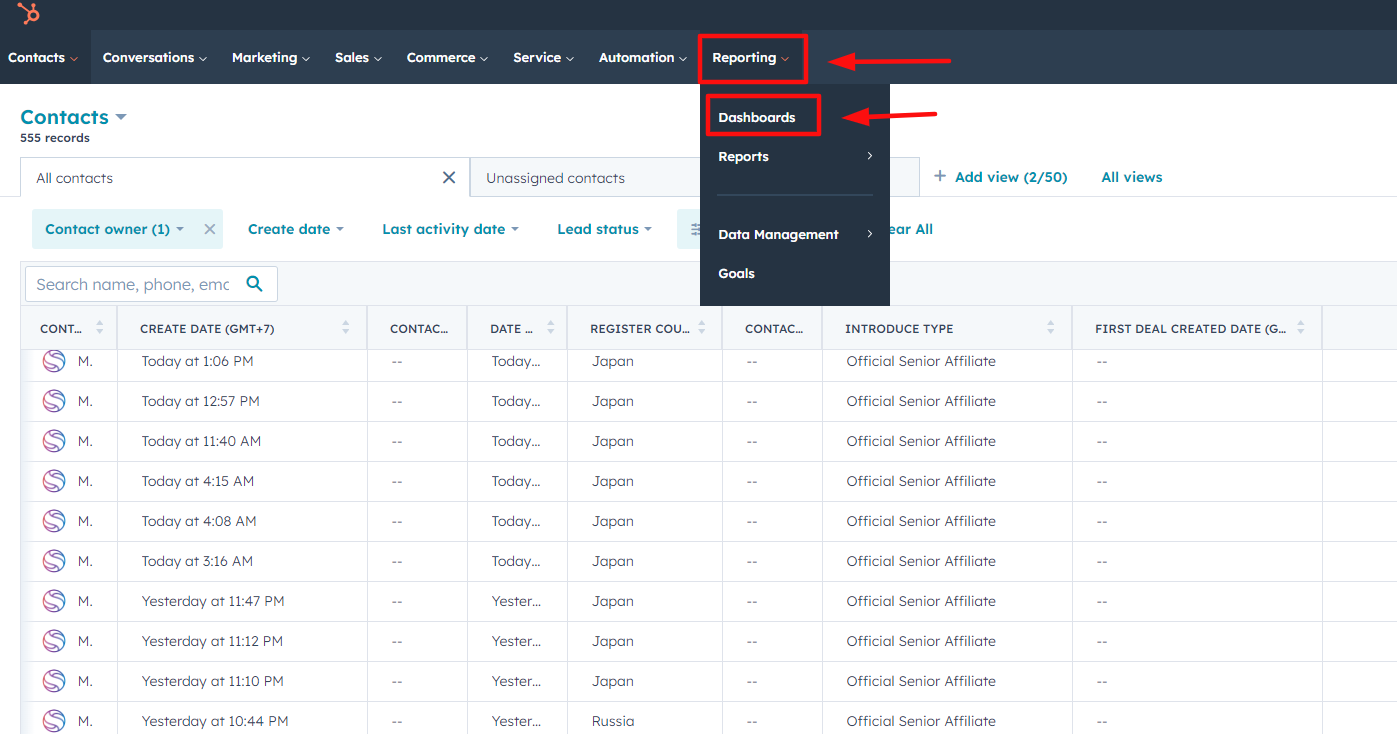Focus the contact search input field

132,284
